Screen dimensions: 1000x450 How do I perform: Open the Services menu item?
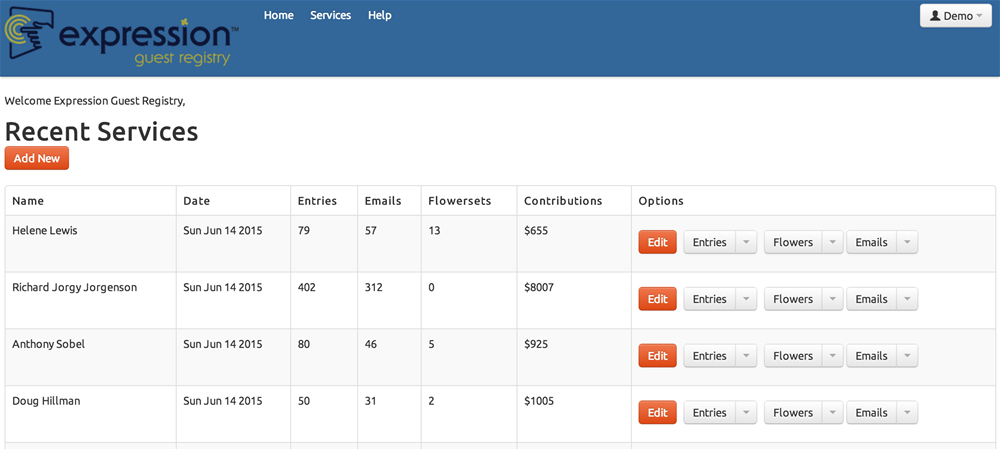[330, 15]
